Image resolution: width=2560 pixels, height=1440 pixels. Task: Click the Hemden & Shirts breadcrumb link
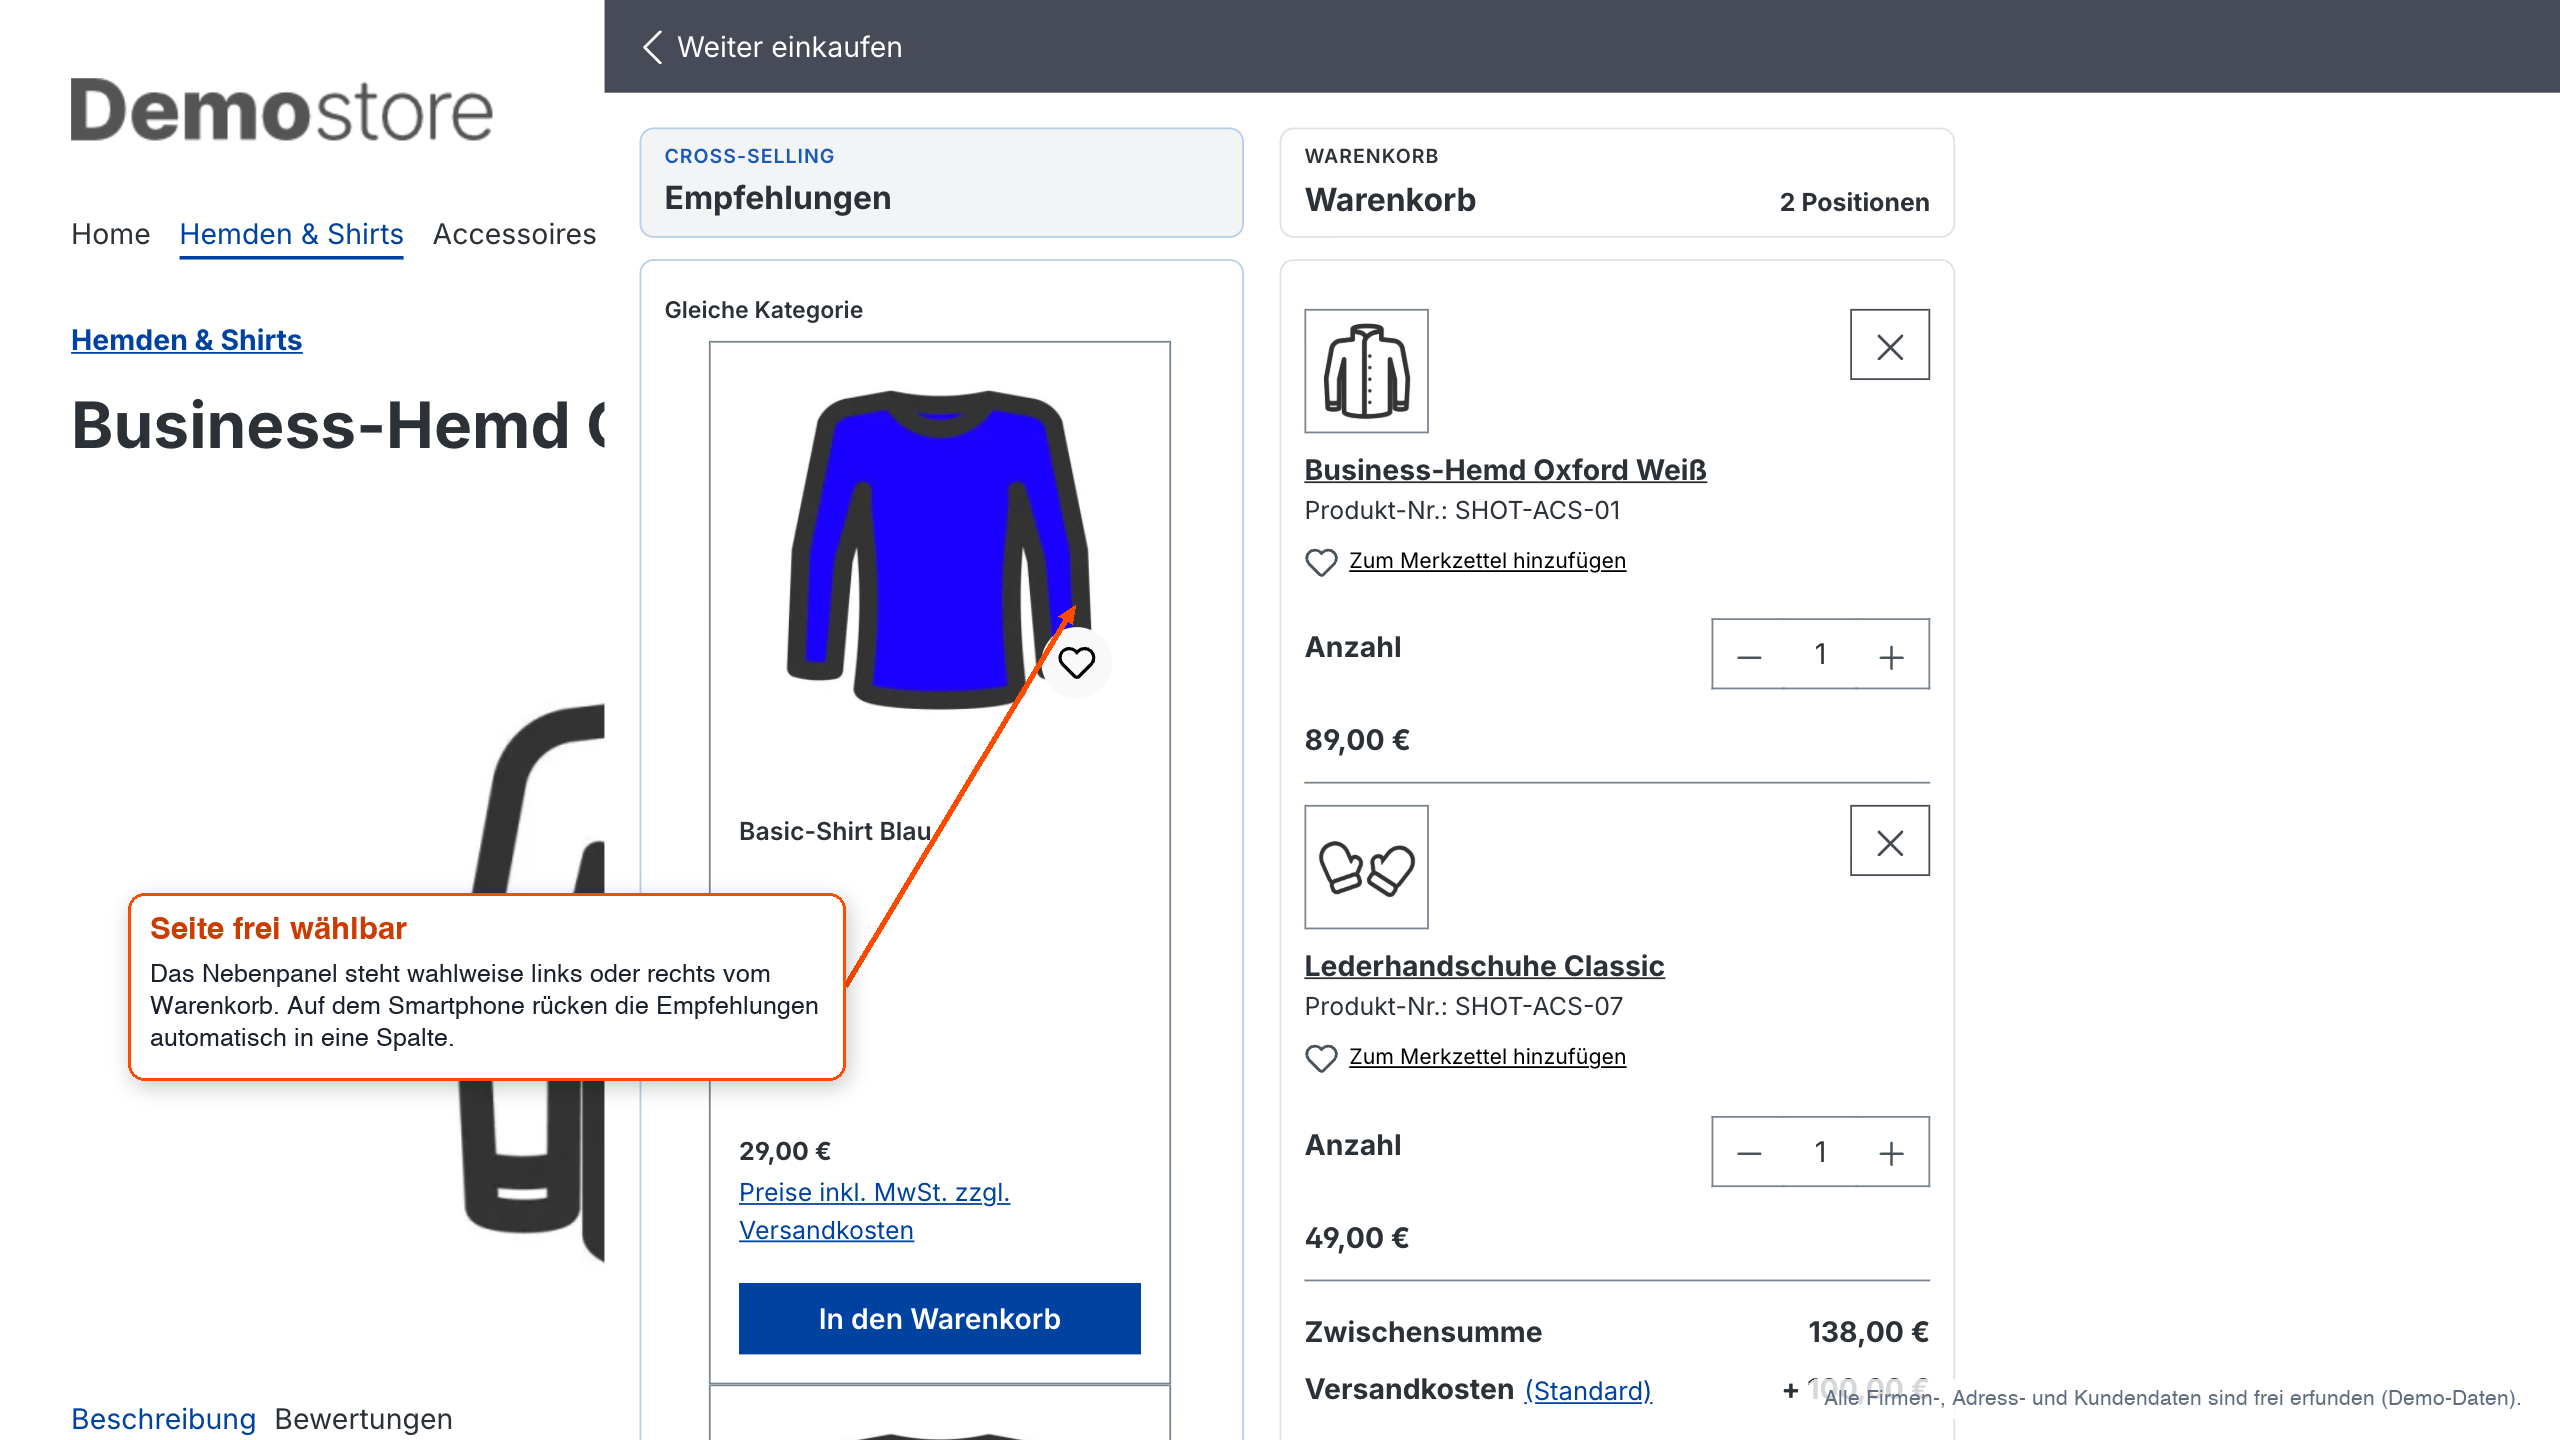pyautogui.click(x=186, y=340)
